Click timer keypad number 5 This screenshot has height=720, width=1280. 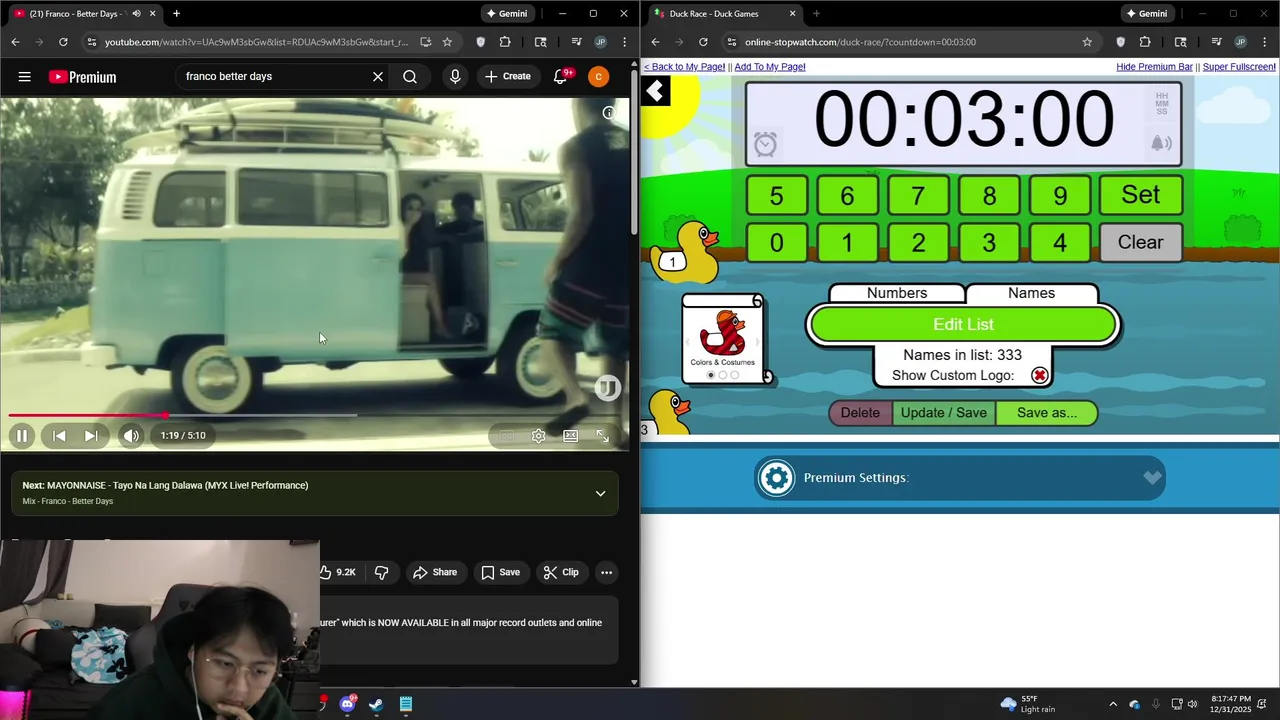[777, 195]
